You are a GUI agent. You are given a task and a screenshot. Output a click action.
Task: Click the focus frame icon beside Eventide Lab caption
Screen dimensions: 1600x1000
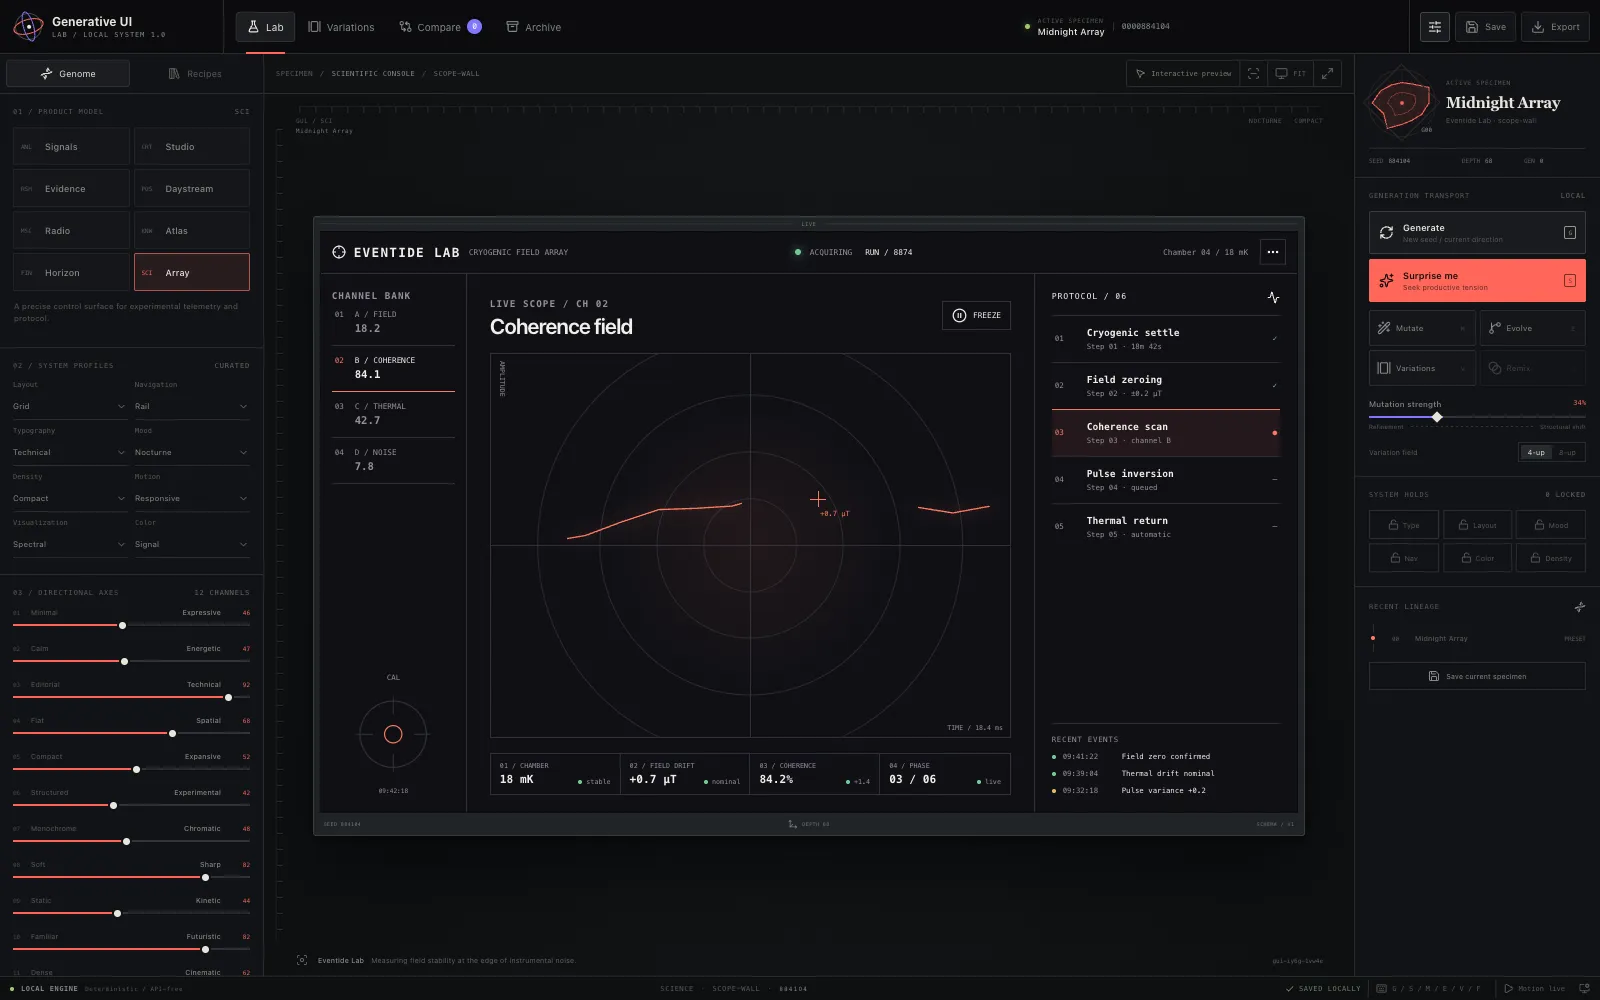[x=302, y=960]
